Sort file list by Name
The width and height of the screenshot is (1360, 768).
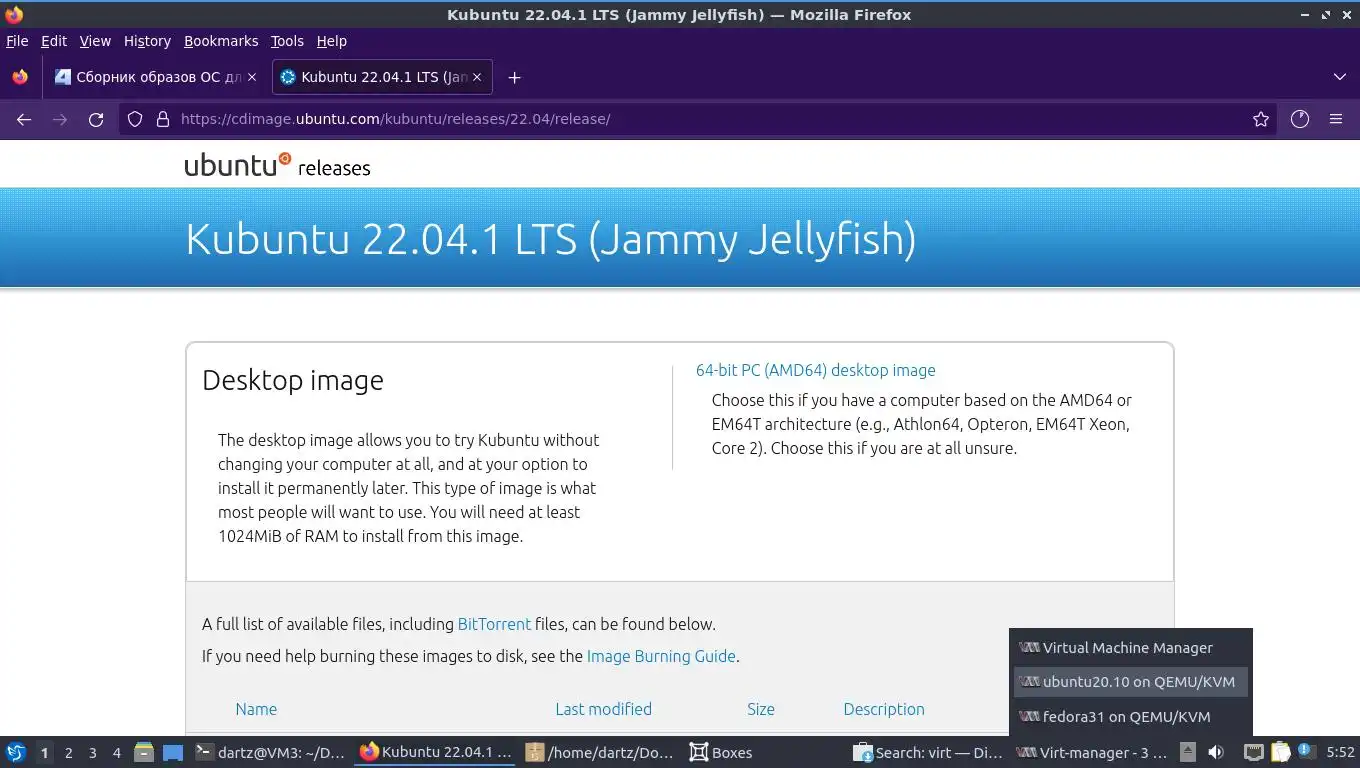[x=256, y=709]
